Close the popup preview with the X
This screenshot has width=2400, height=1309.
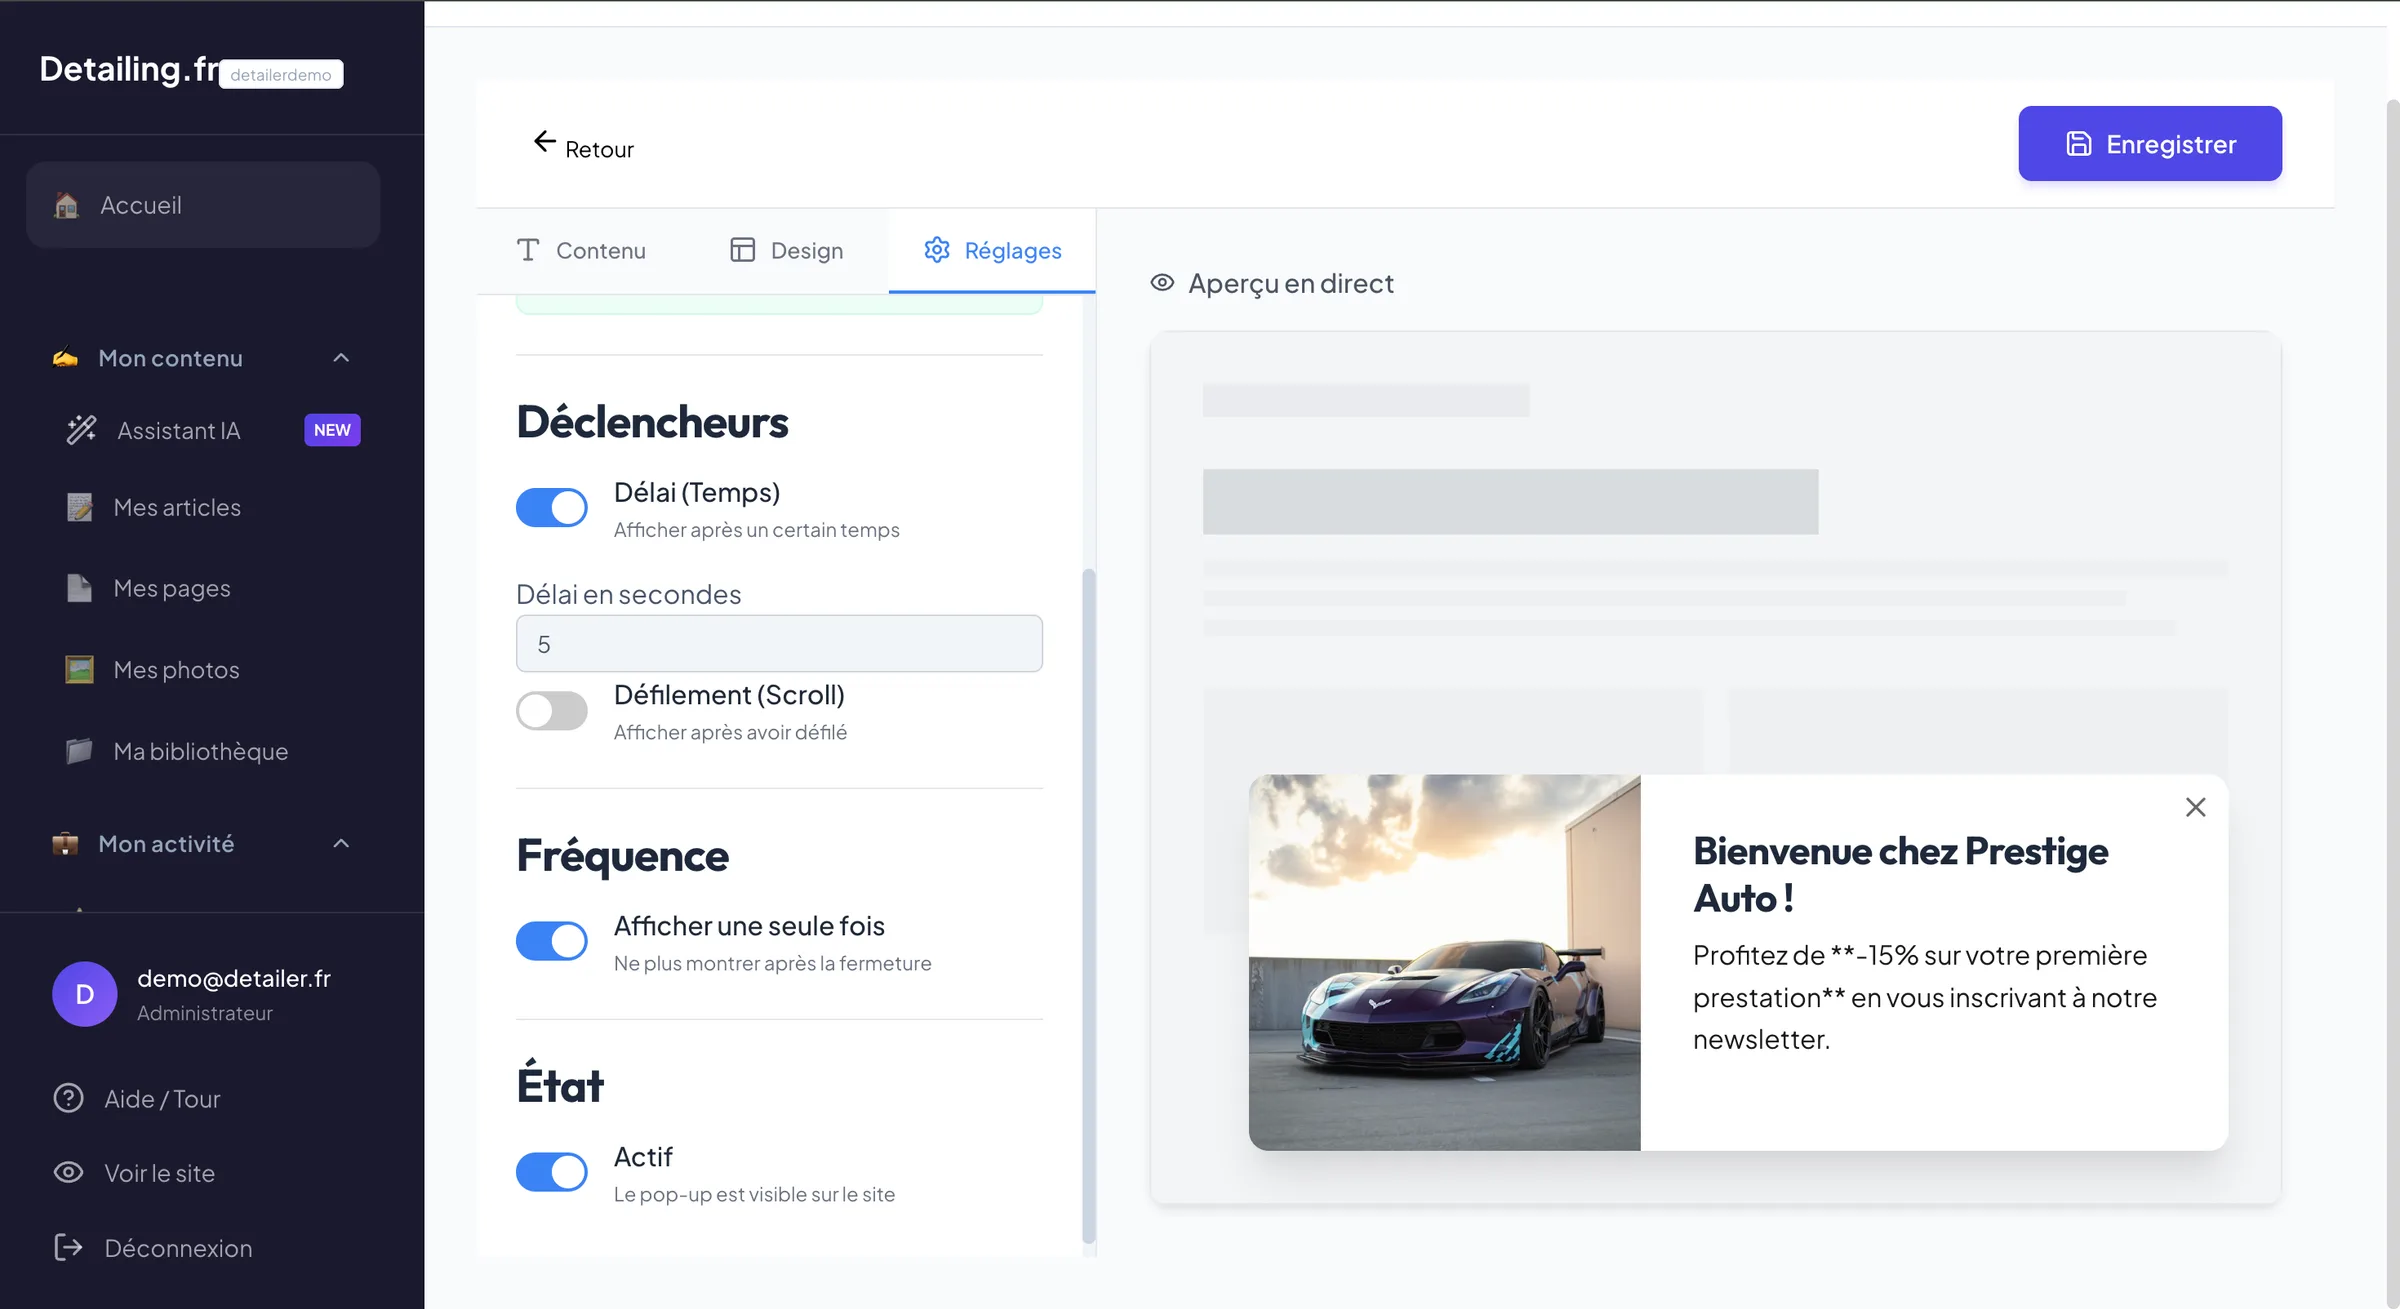(x=2195, y=807)
